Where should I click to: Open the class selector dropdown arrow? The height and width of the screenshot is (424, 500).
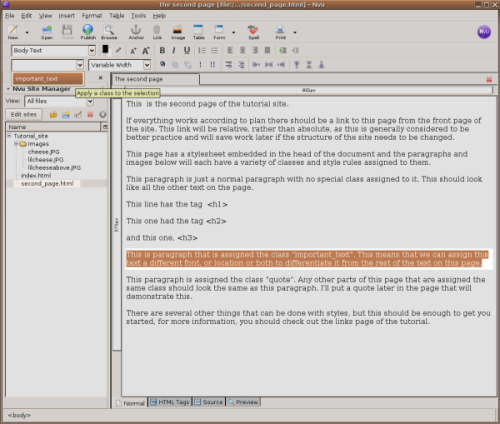click(x=80, y=65)
